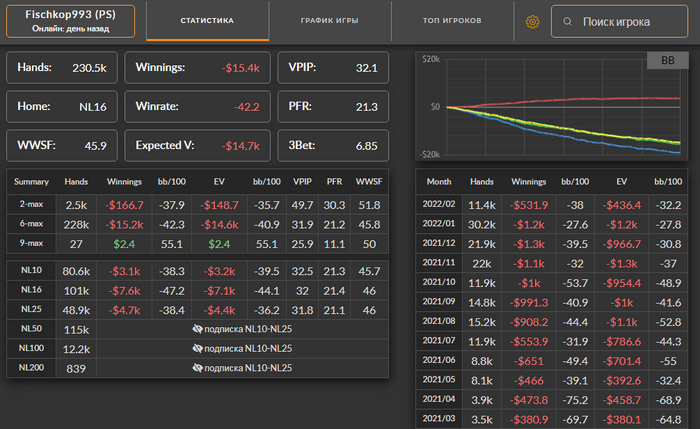Select the 2021/10 month row

552,283
